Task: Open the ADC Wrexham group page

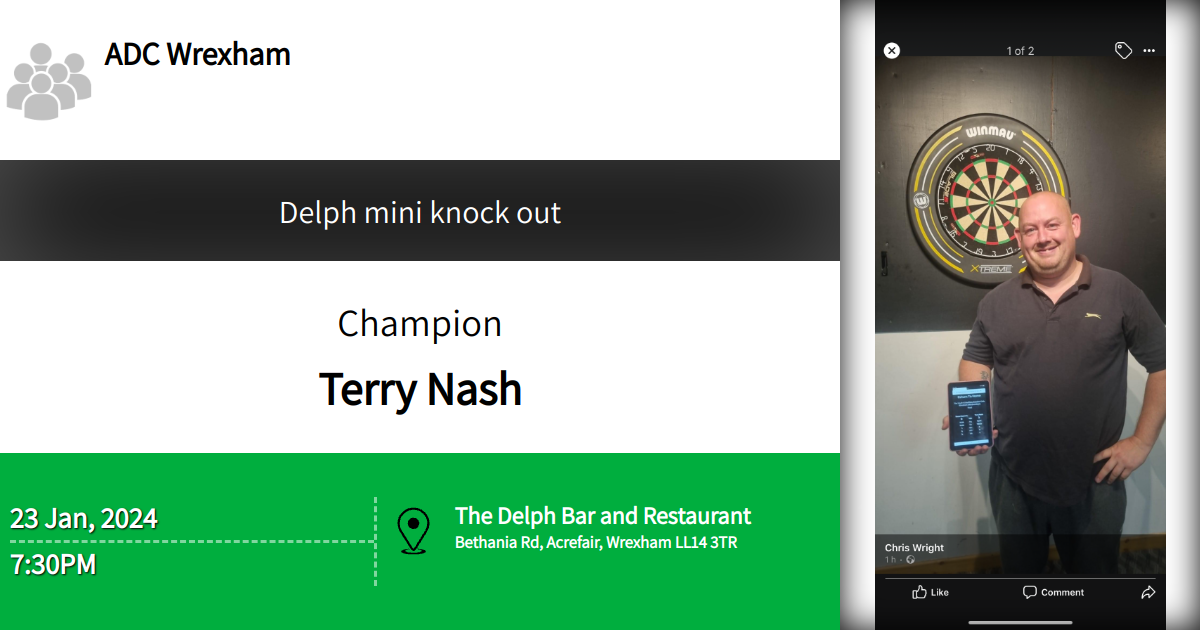Action: [x=197, y=55]
